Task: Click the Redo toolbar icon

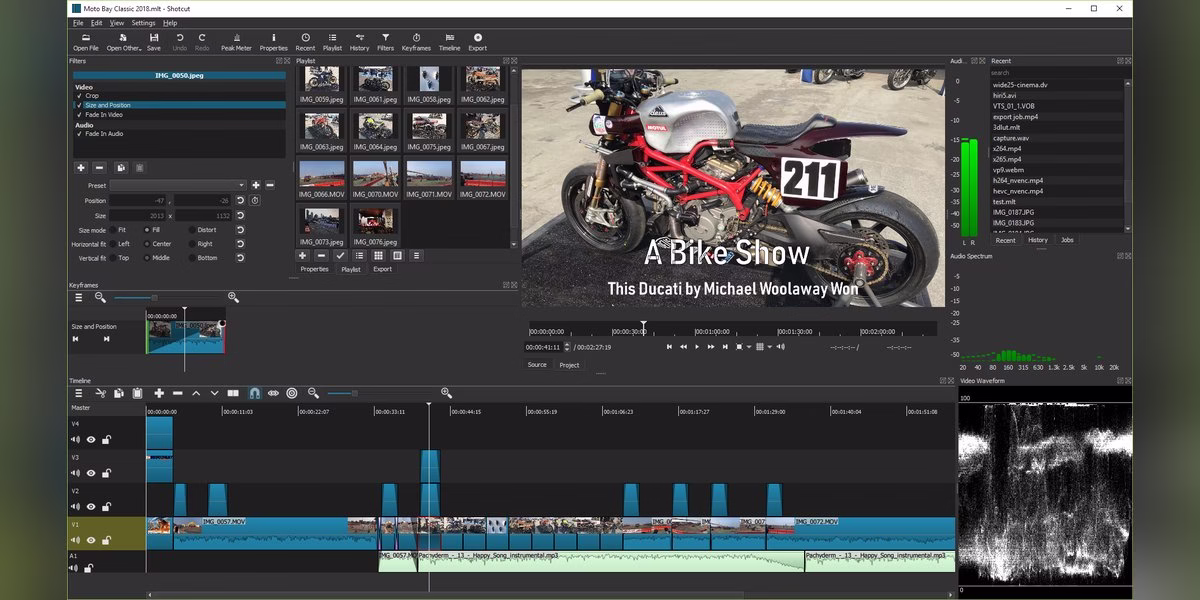Action: 202,42
